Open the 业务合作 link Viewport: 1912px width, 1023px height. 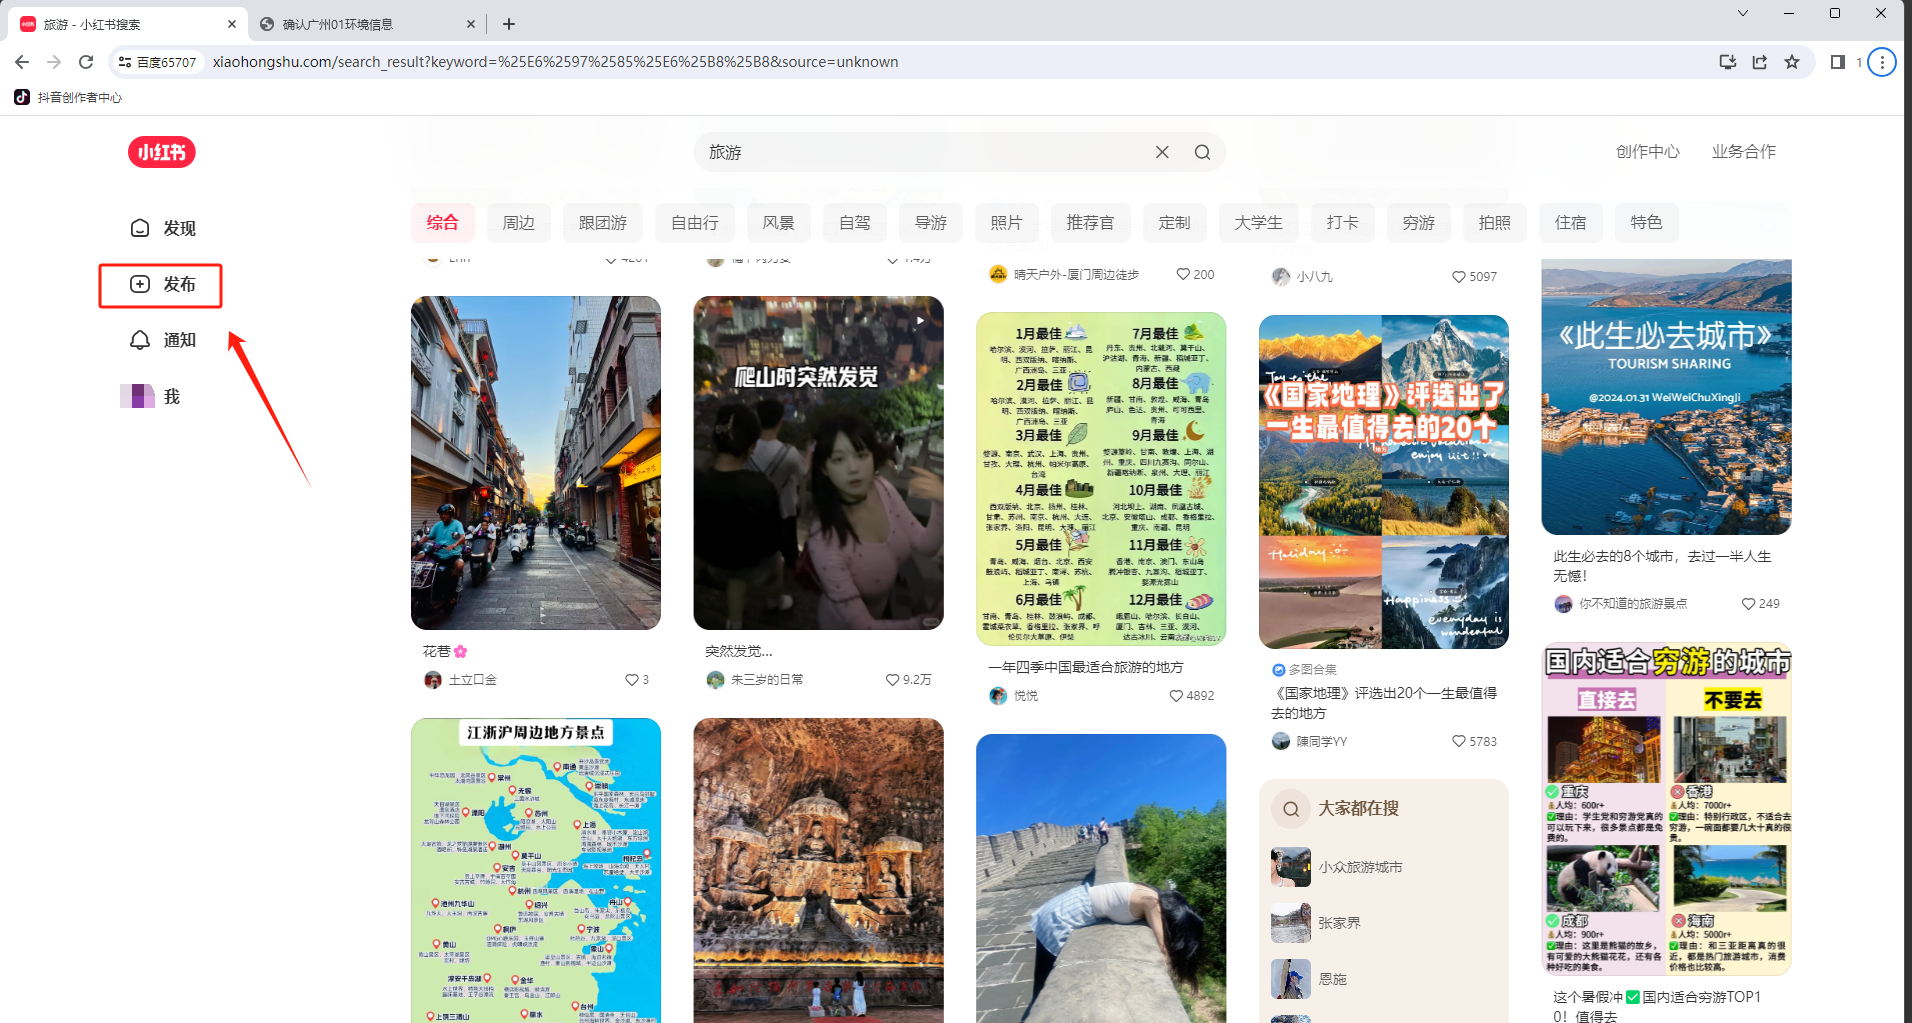pyautogui.click(x=1743, y=152)
